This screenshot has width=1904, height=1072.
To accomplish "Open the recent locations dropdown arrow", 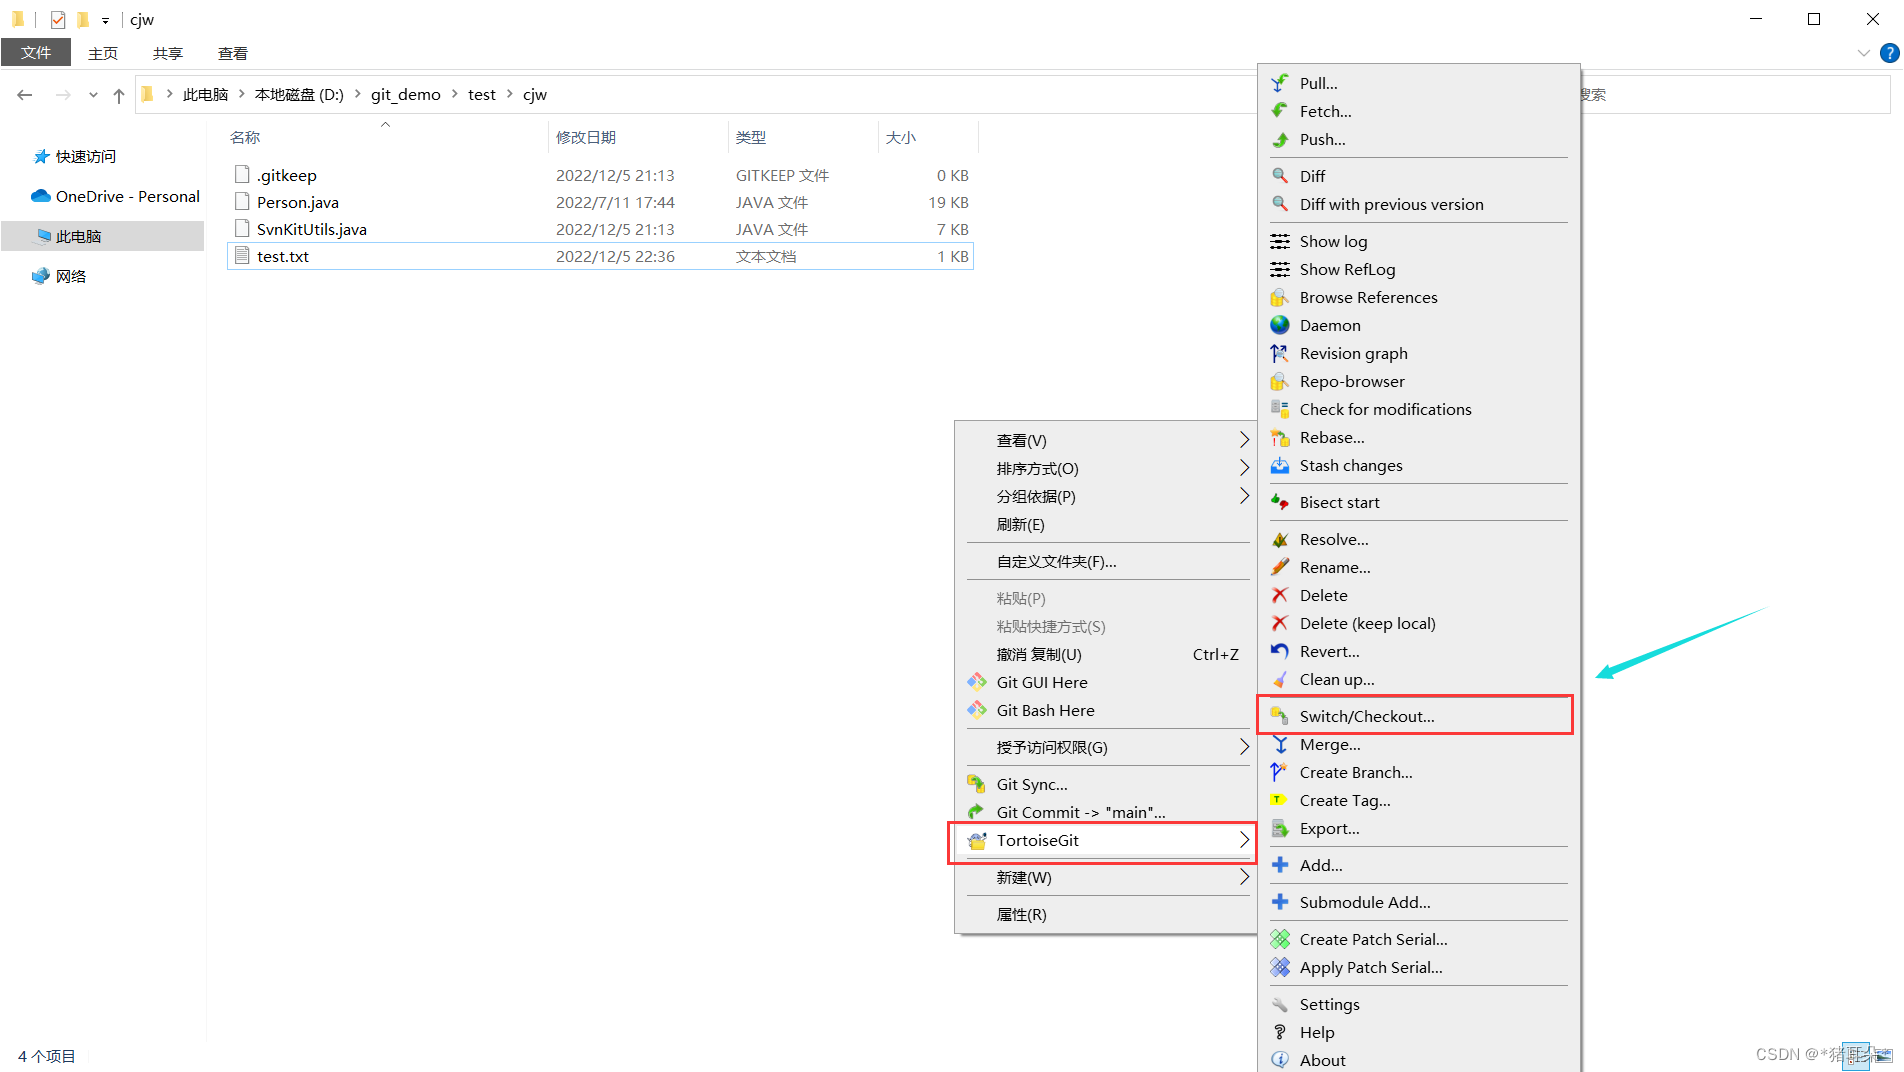I will [93, 95].
